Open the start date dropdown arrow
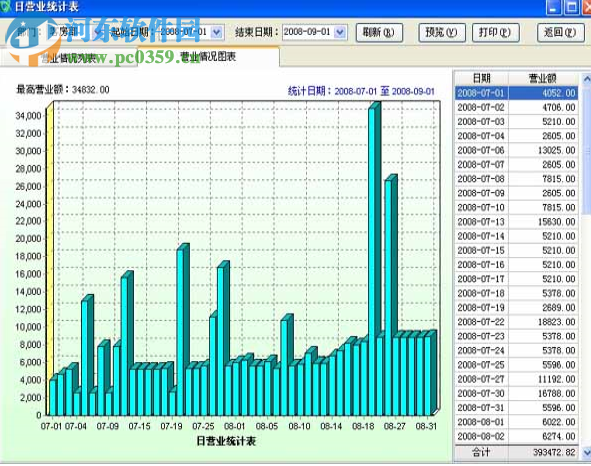Image resolution: width=591 pixels, height=466 pixels. (217, 32)
